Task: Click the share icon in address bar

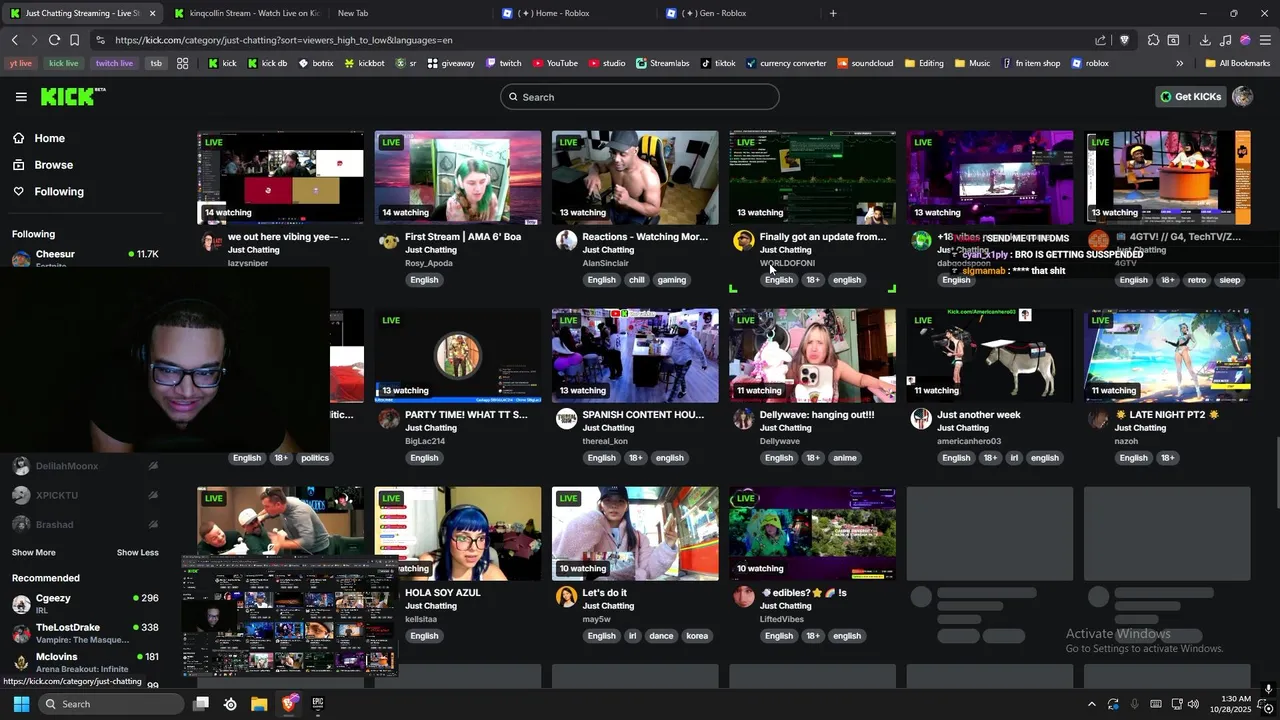Action: pyautogui.click(x=1101, y=40)
